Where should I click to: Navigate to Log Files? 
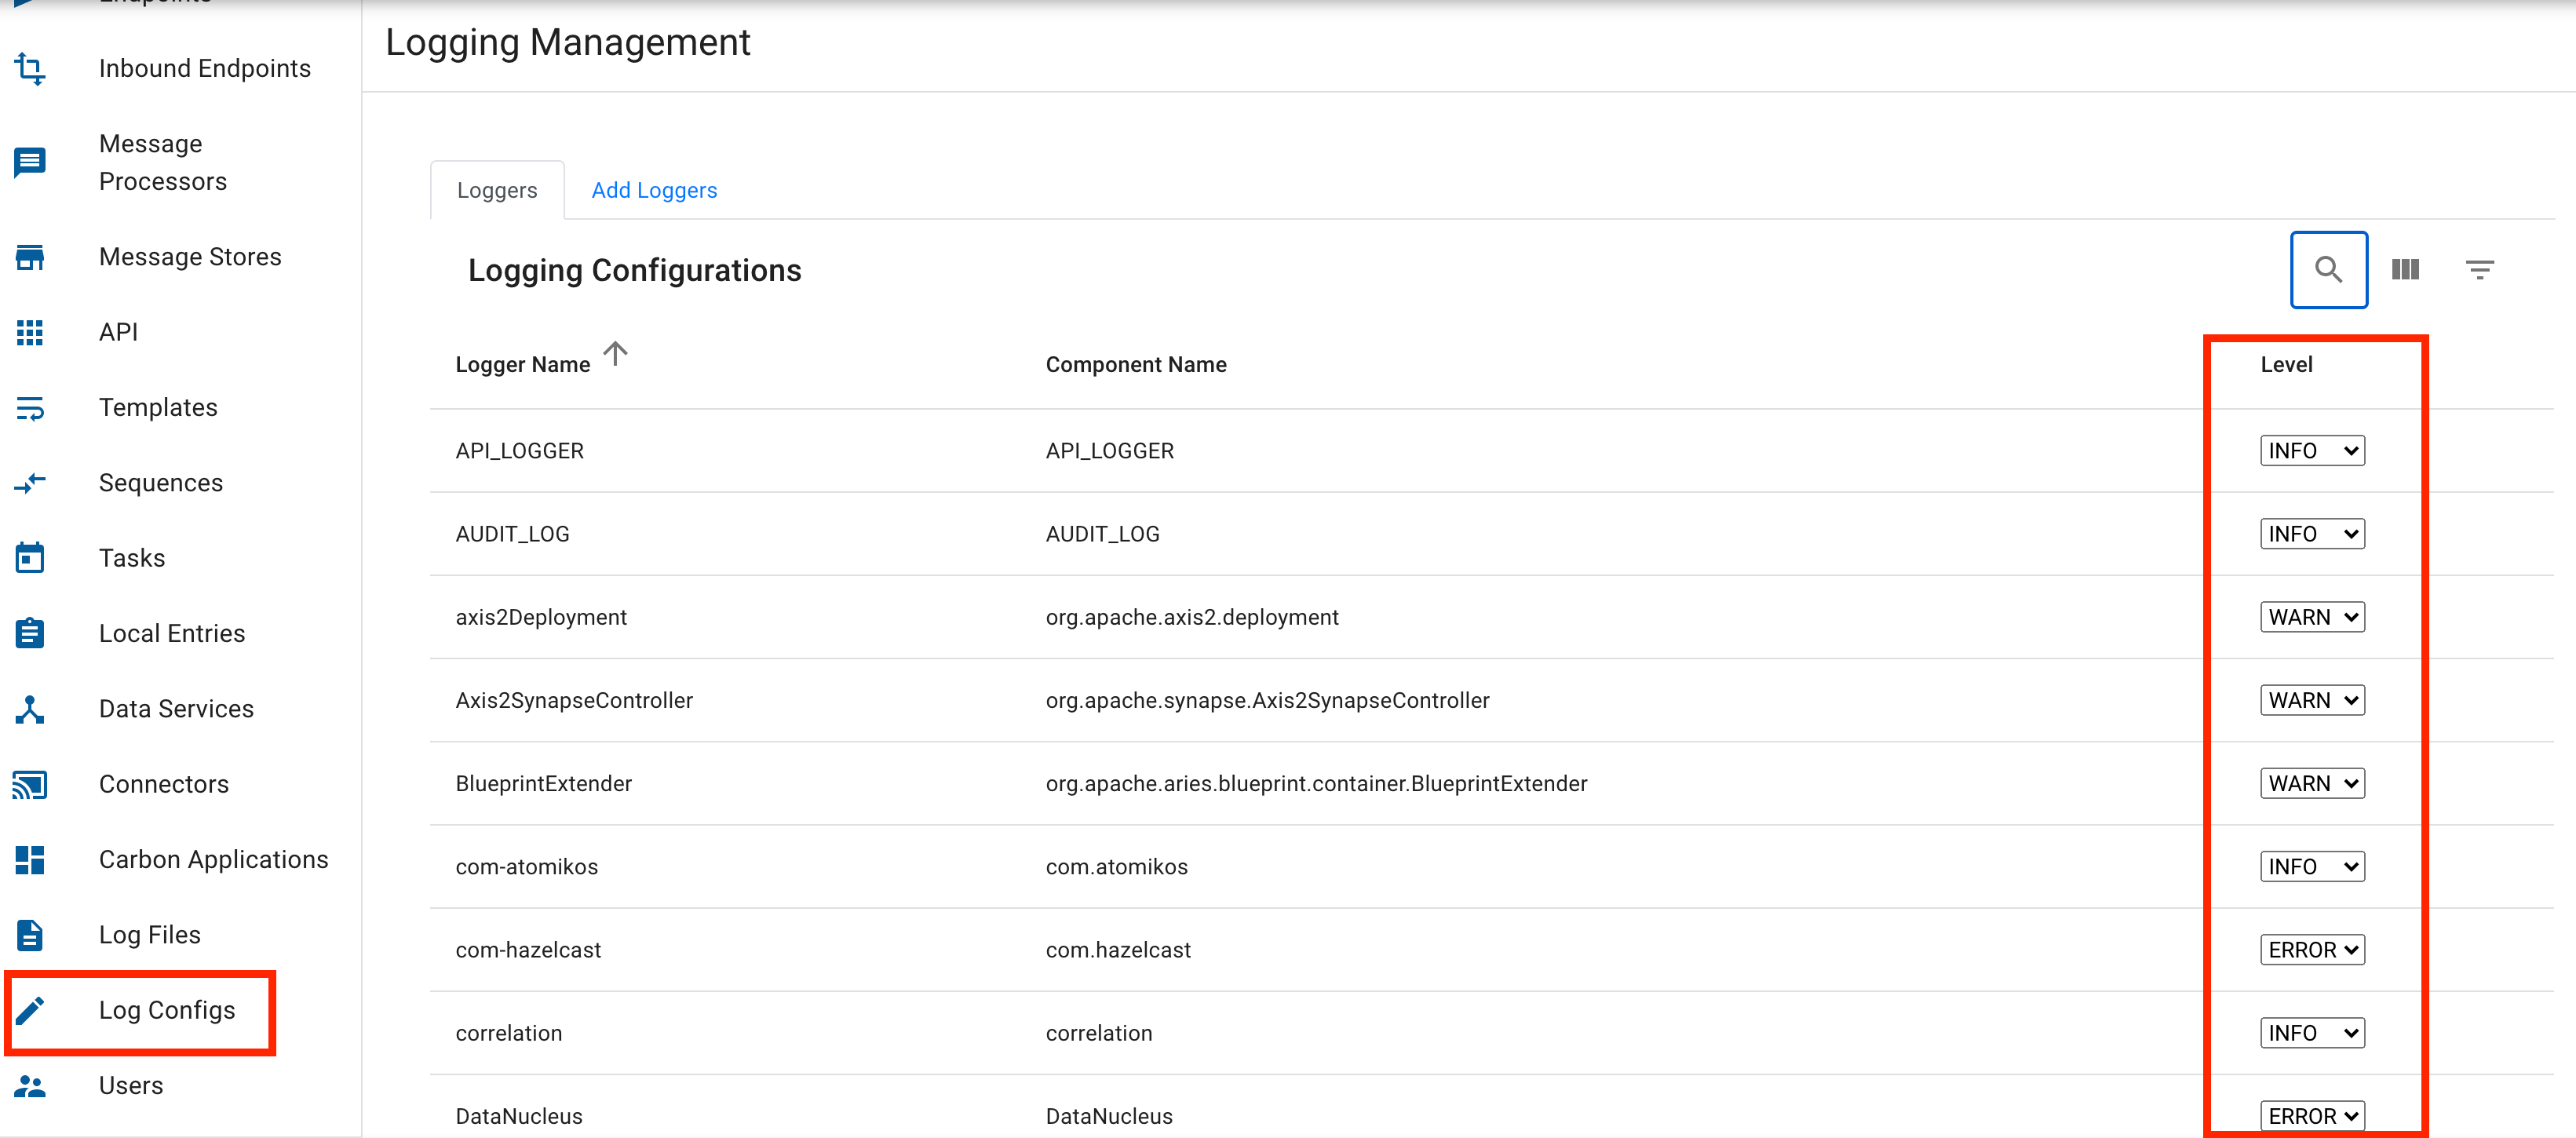150,935
